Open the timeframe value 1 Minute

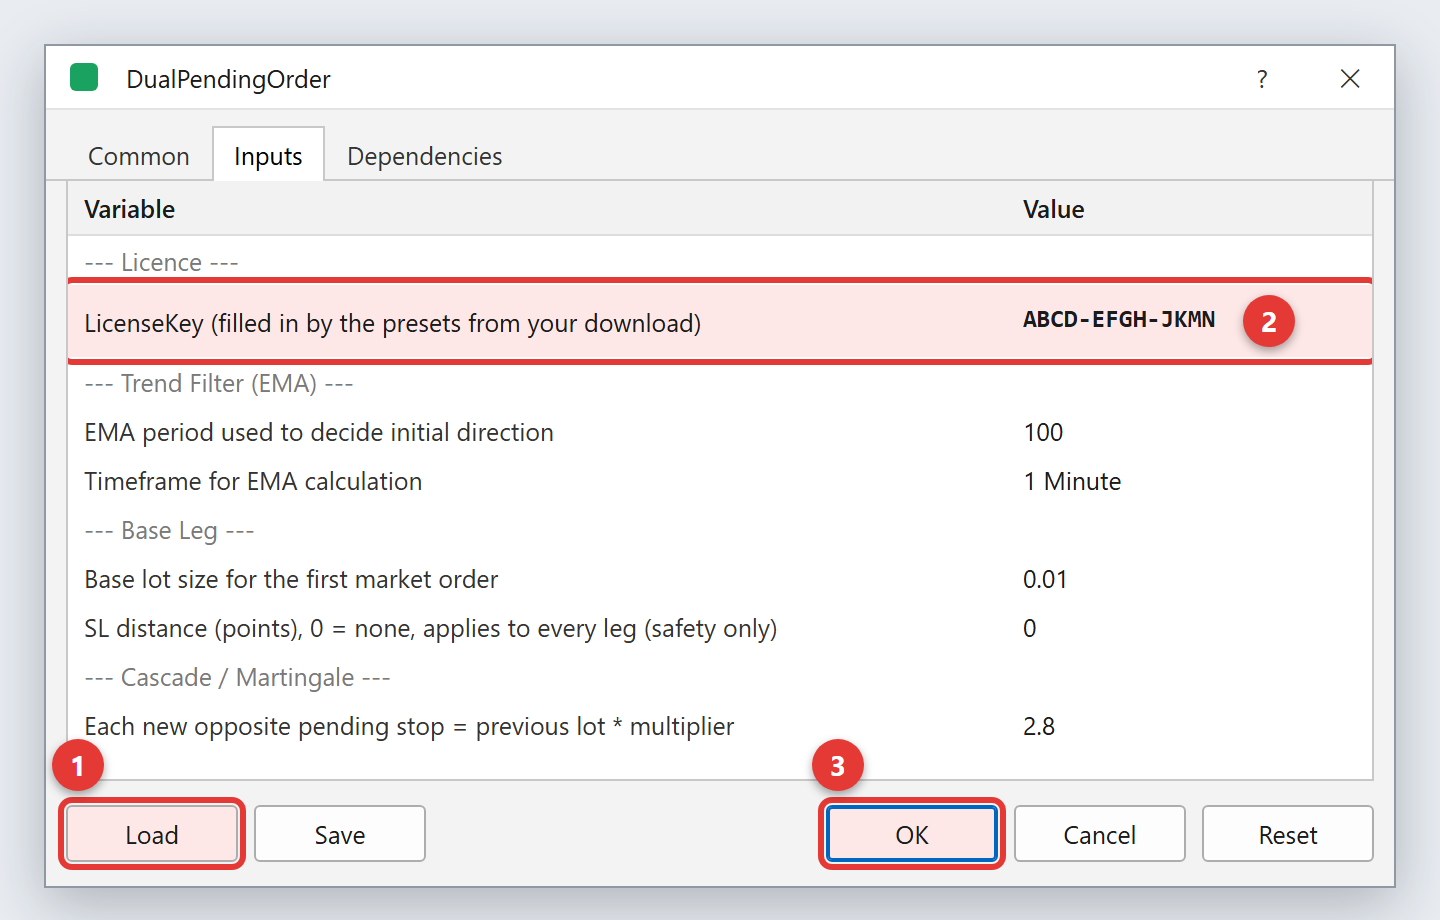1072,481
